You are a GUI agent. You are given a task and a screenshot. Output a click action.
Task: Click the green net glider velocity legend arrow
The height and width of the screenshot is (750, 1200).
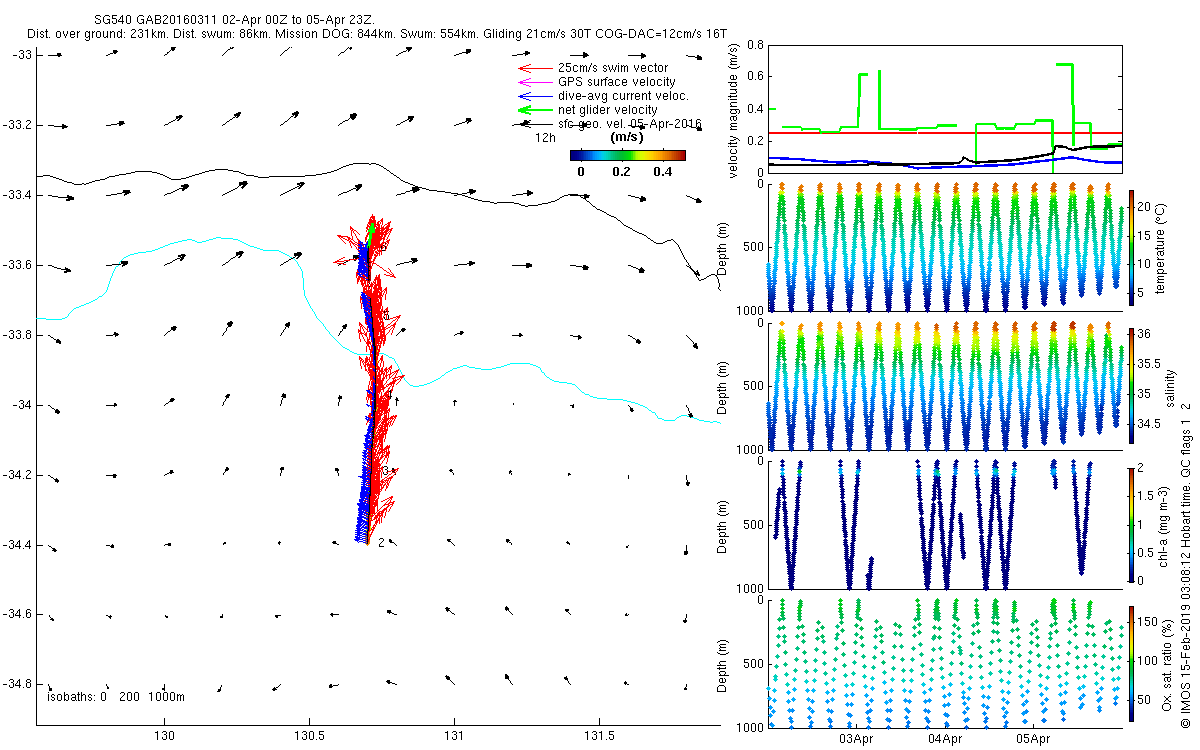(534, 110)
